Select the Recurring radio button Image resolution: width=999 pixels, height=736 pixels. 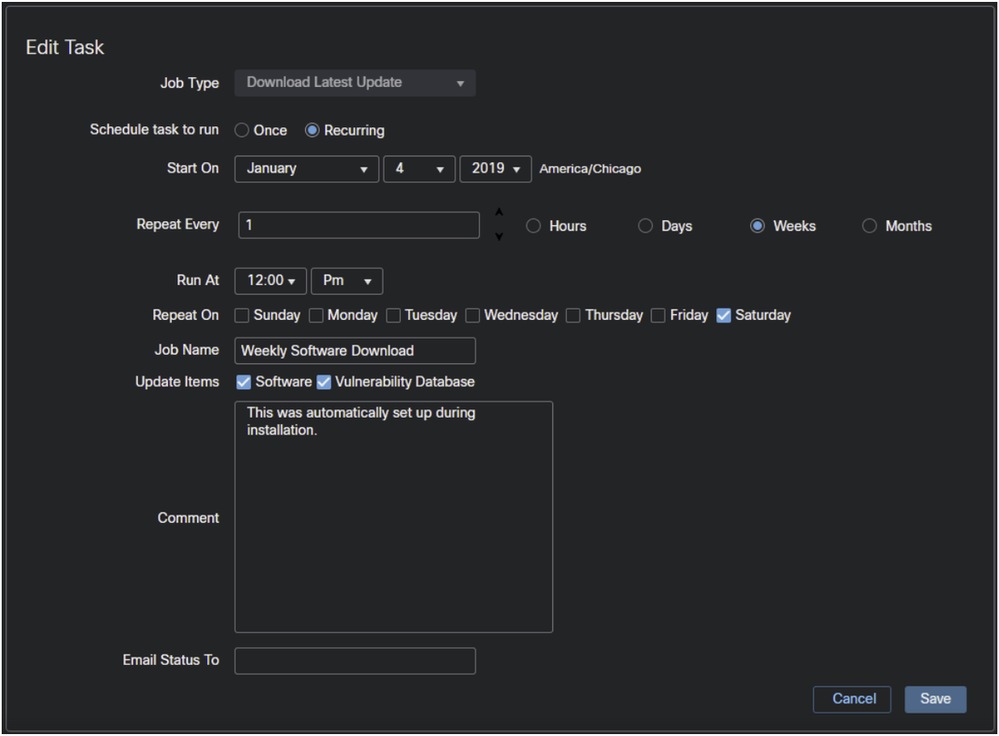[312, 130]
